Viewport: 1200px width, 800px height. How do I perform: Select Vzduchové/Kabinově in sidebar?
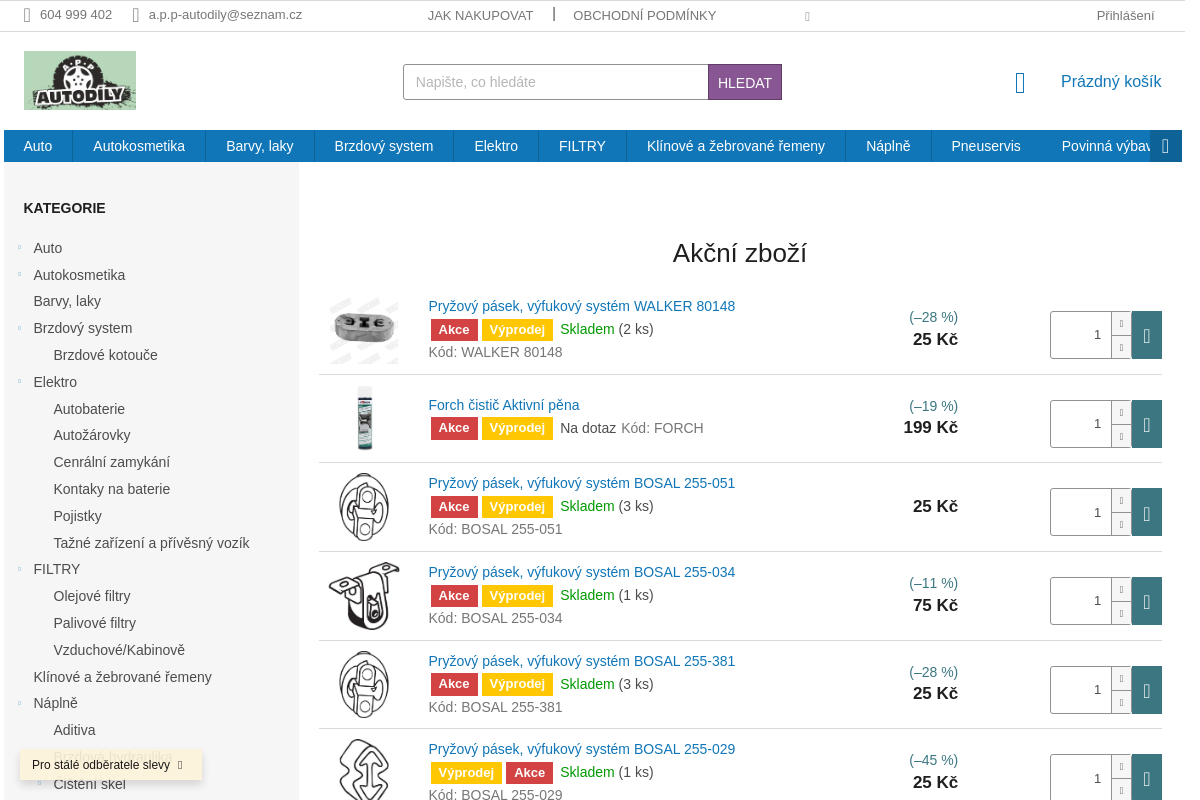(119, 650)
